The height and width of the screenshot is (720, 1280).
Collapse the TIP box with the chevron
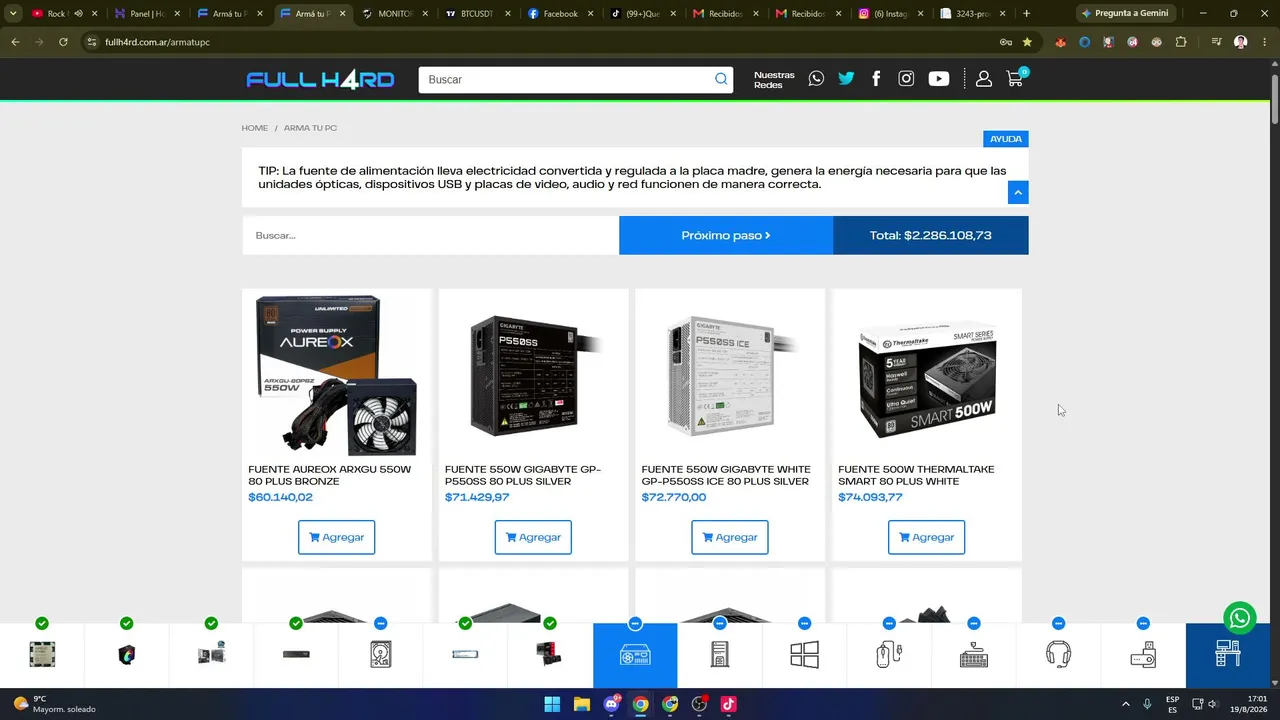[x=1018, y=192]
